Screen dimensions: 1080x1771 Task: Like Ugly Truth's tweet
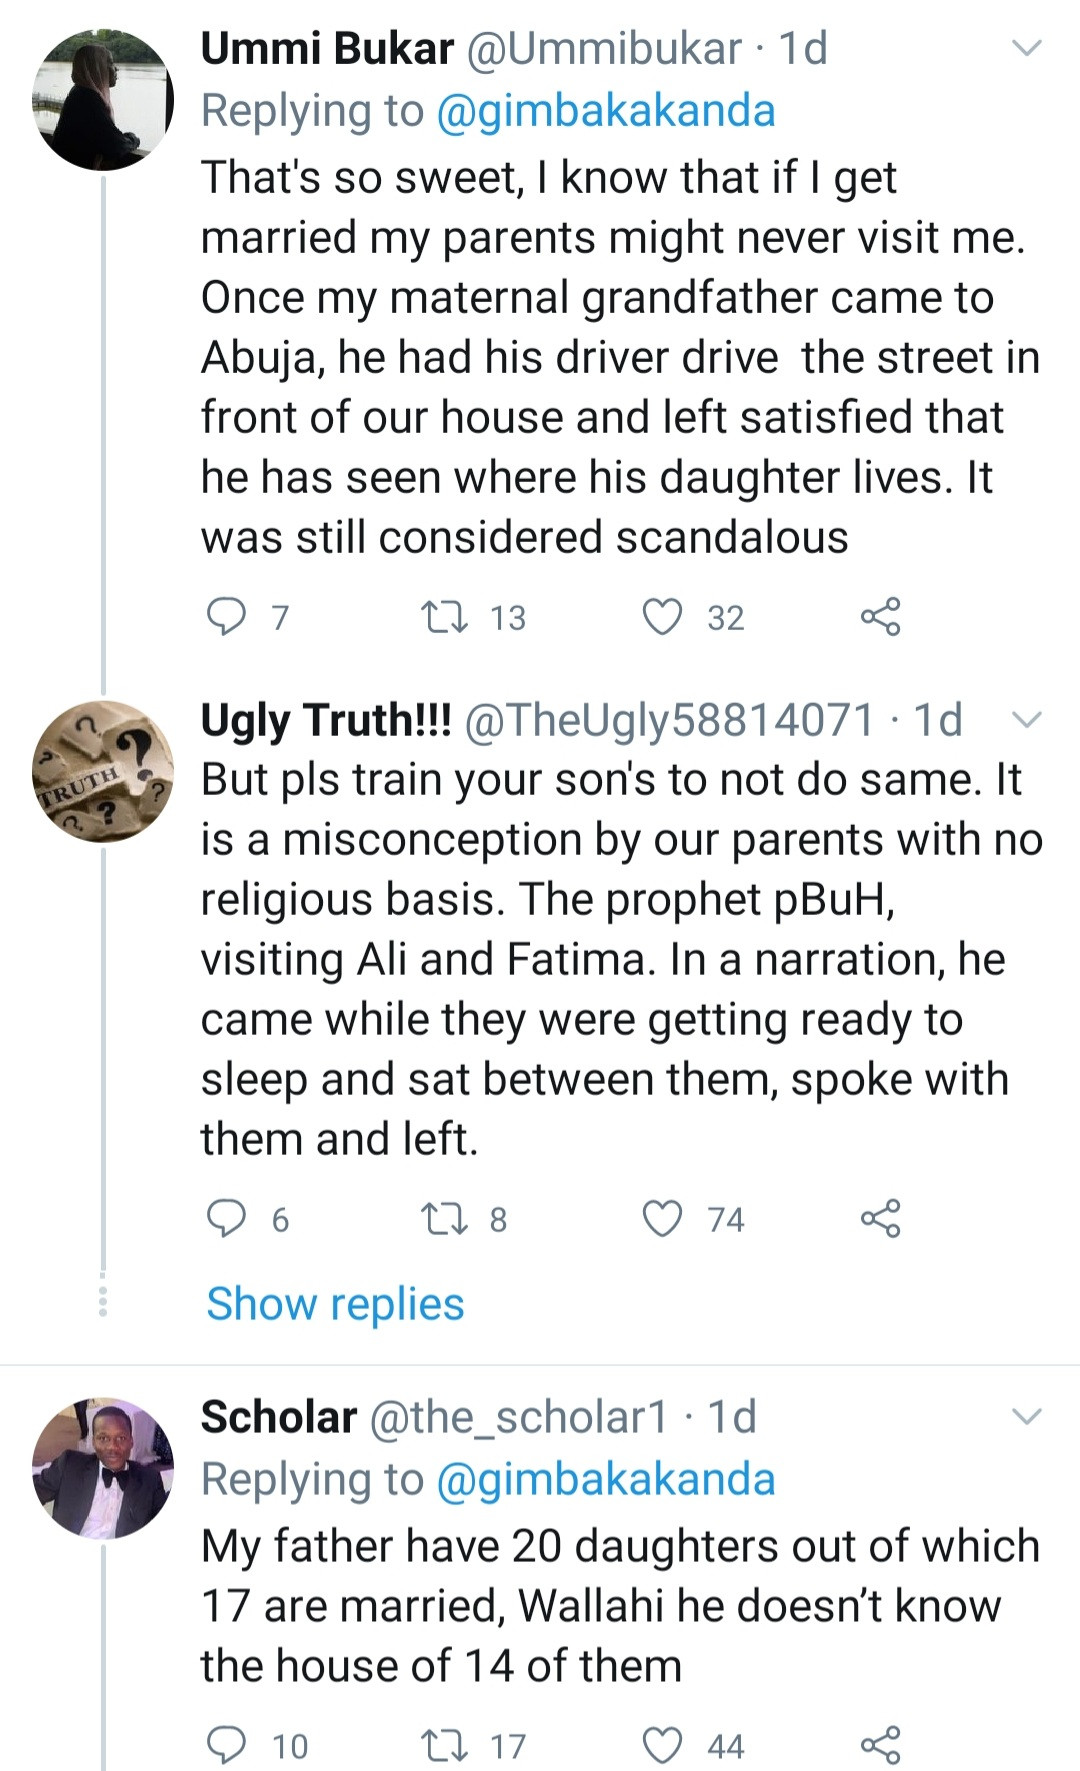[x=661, y=1219]
